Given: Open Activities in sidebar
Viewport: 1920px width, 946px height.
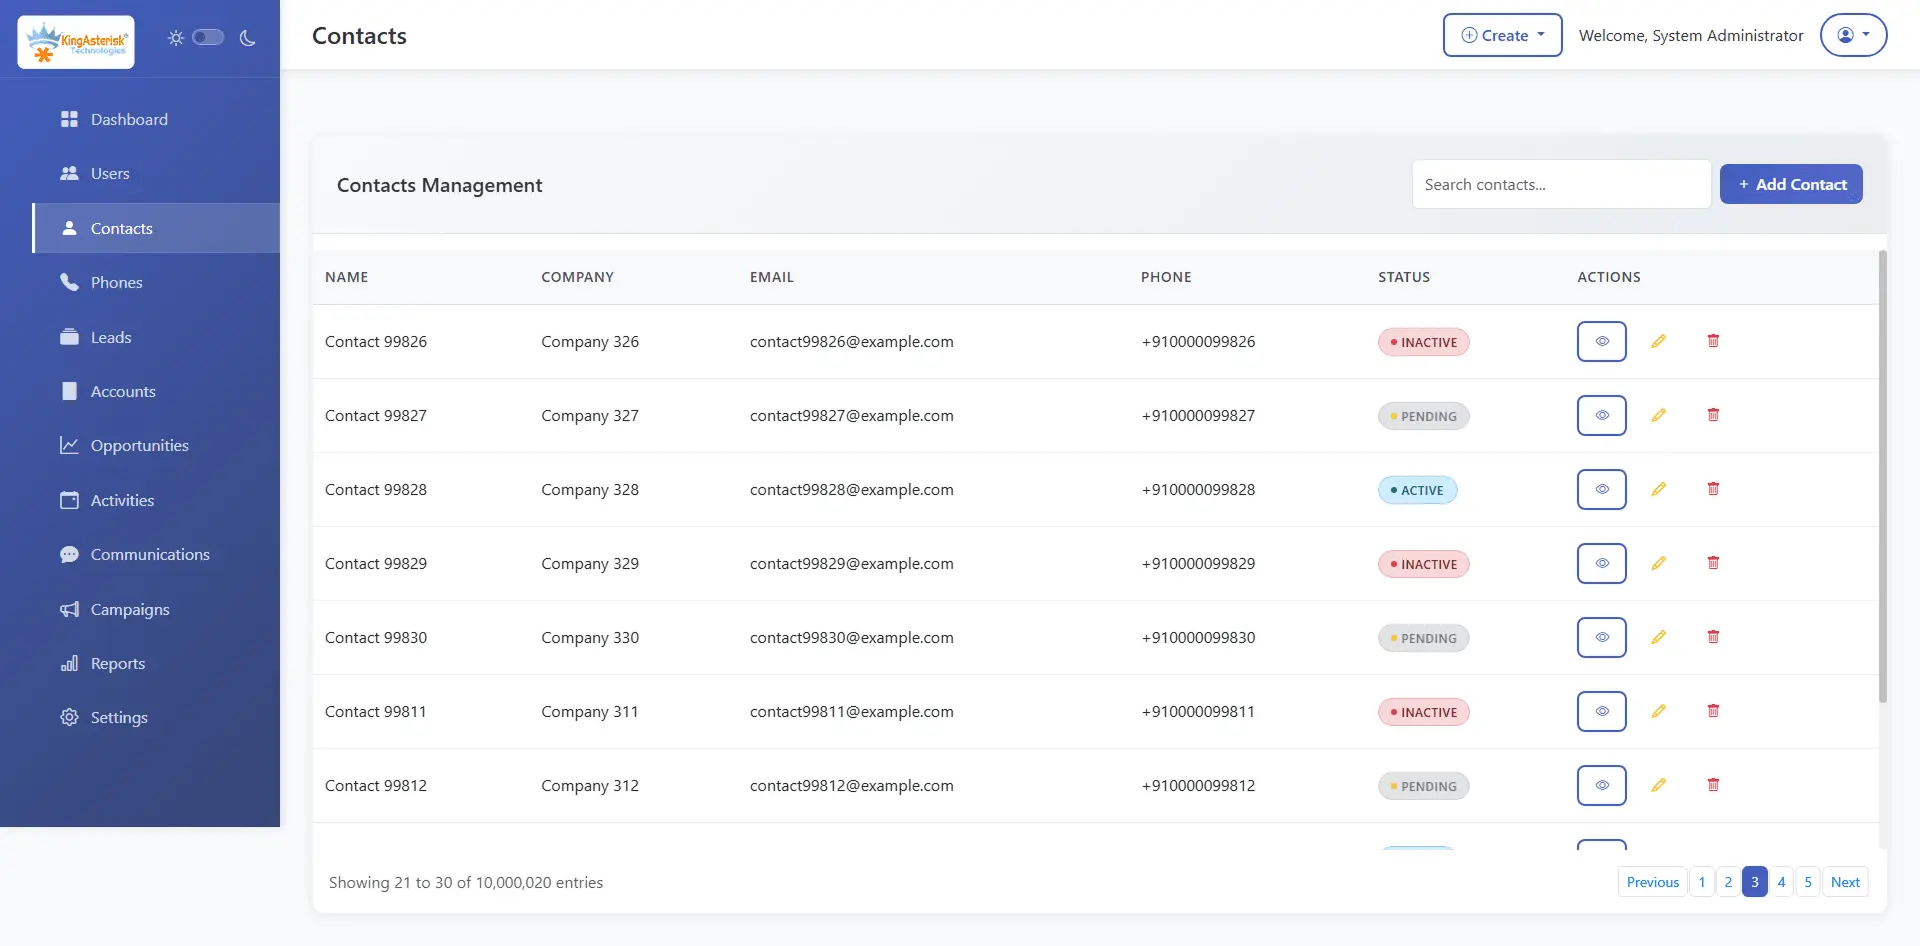Looking at the screenshot, I should pos(156,500).
